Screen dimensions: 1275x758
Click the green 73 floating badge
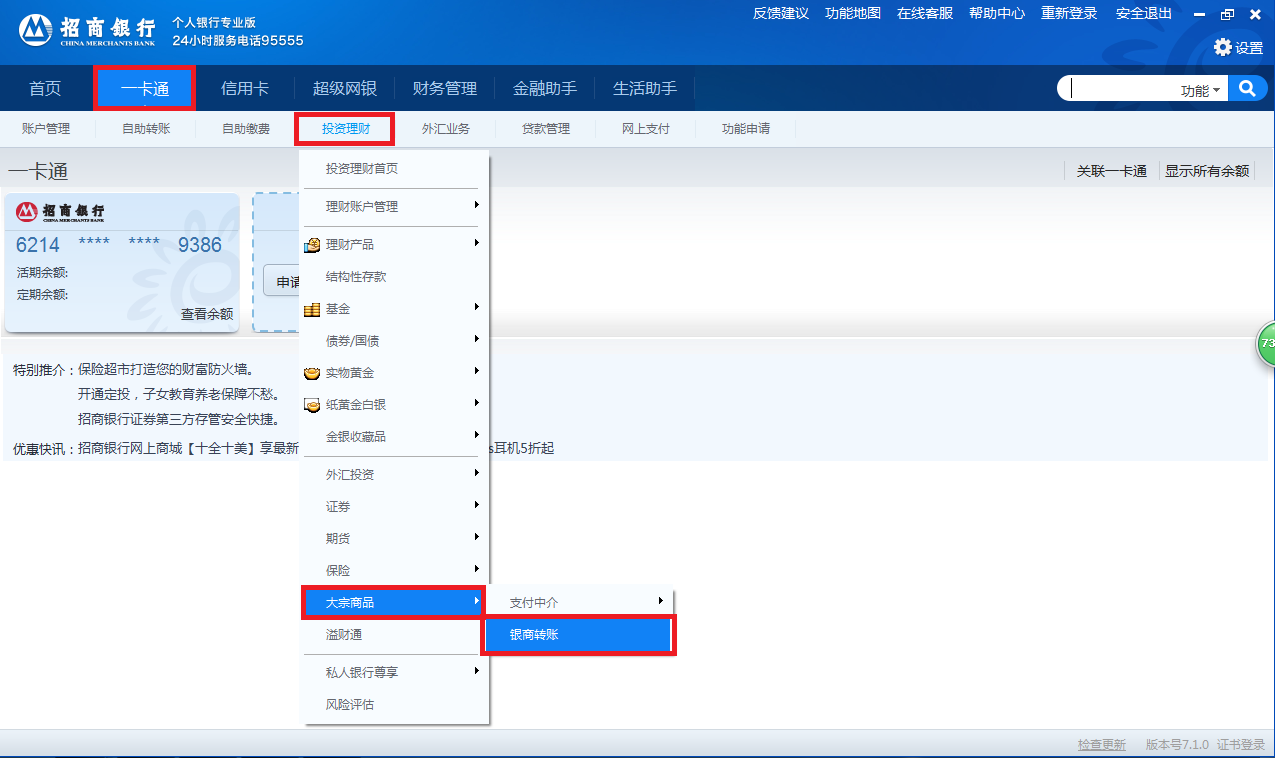pyautogui.click(x=1266, y=343)
